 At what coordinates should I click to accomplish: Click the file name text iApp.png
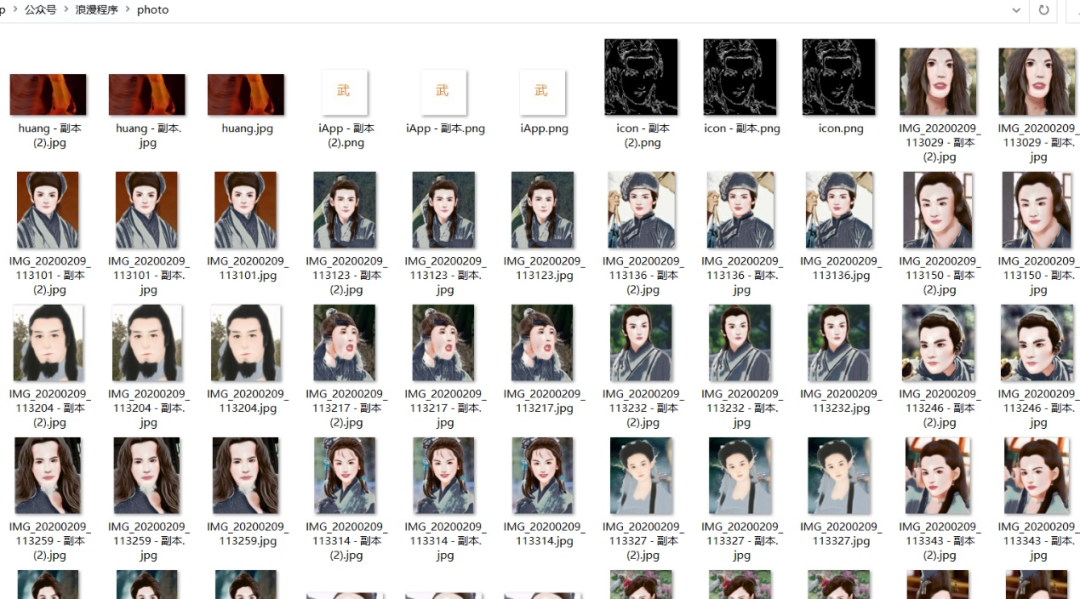point(544,128)
